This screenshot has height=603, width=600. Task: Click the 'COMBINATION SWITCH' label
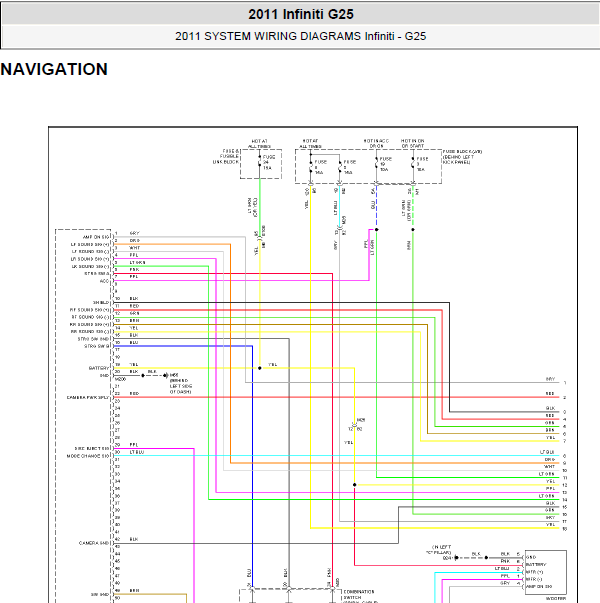pos(359,595)
